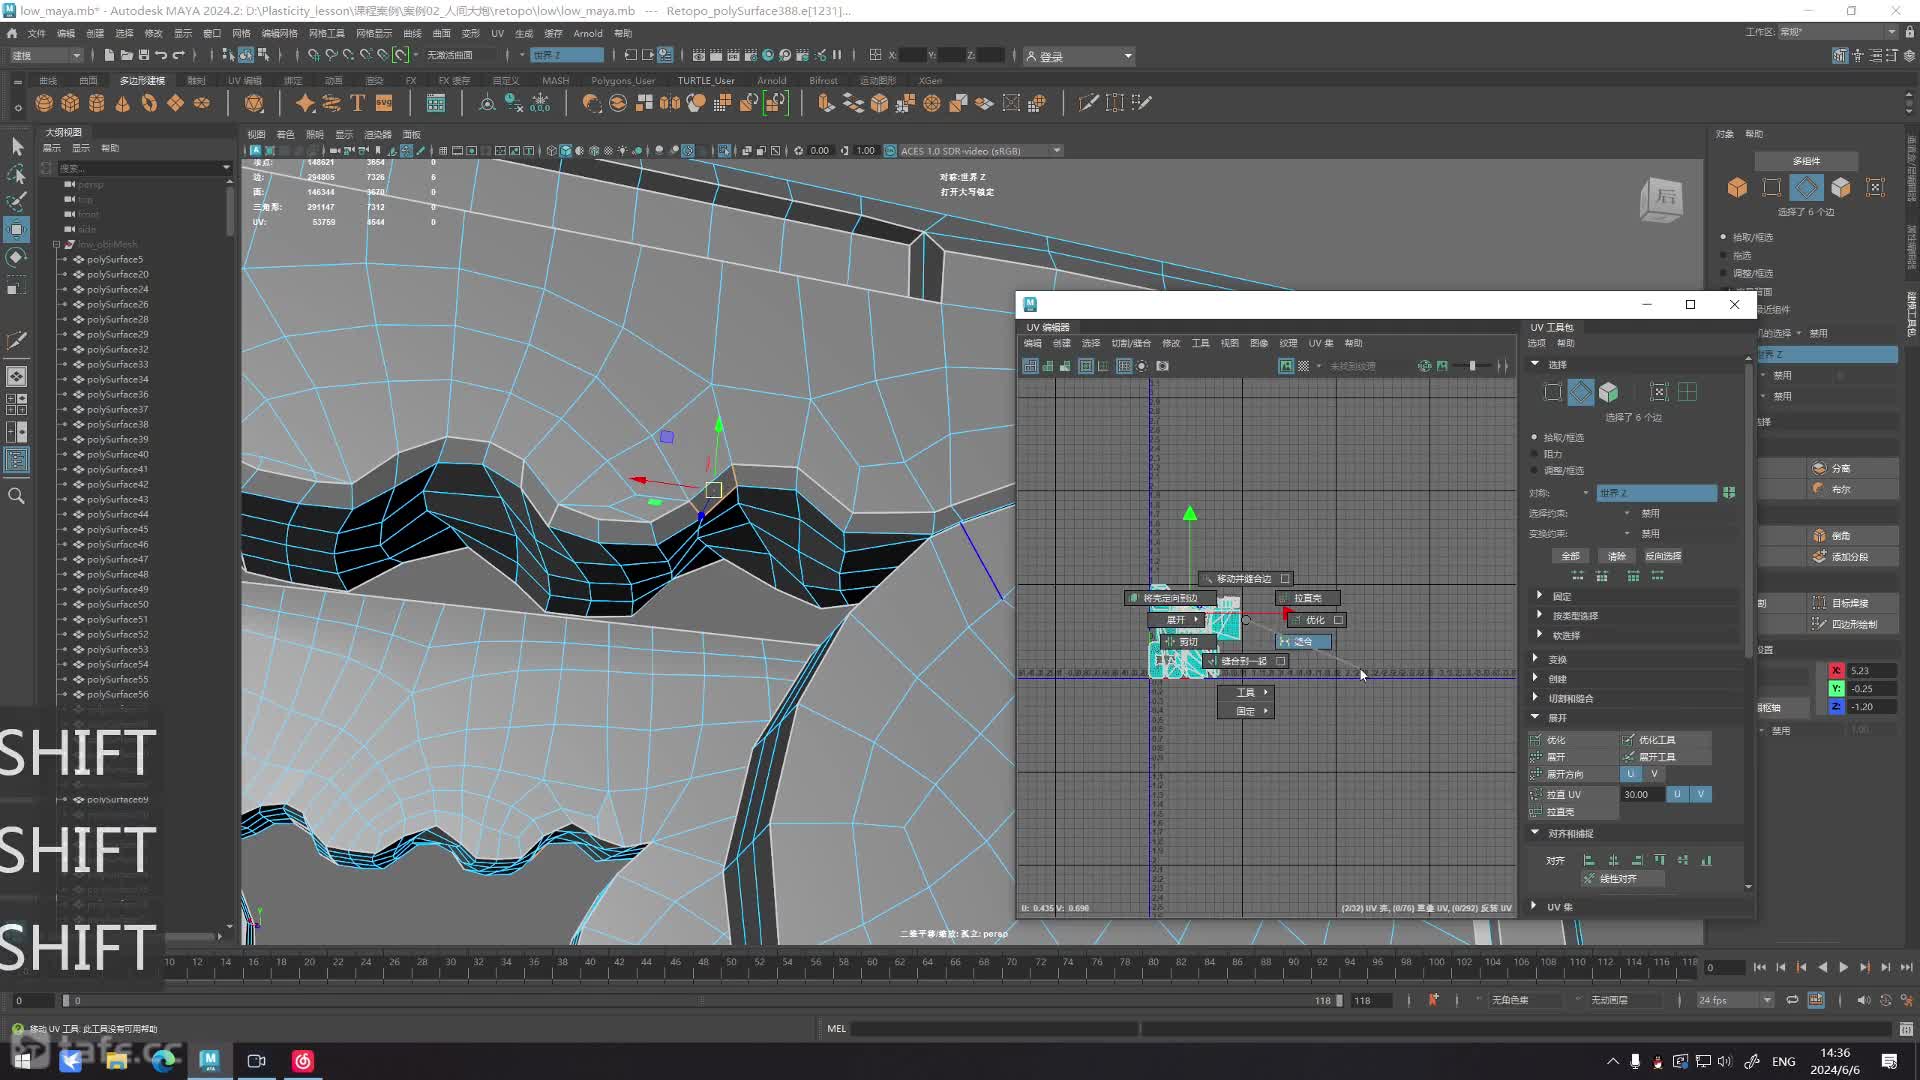Expand Select By Type section in UV Toolkit

[x=1539, y=615]
